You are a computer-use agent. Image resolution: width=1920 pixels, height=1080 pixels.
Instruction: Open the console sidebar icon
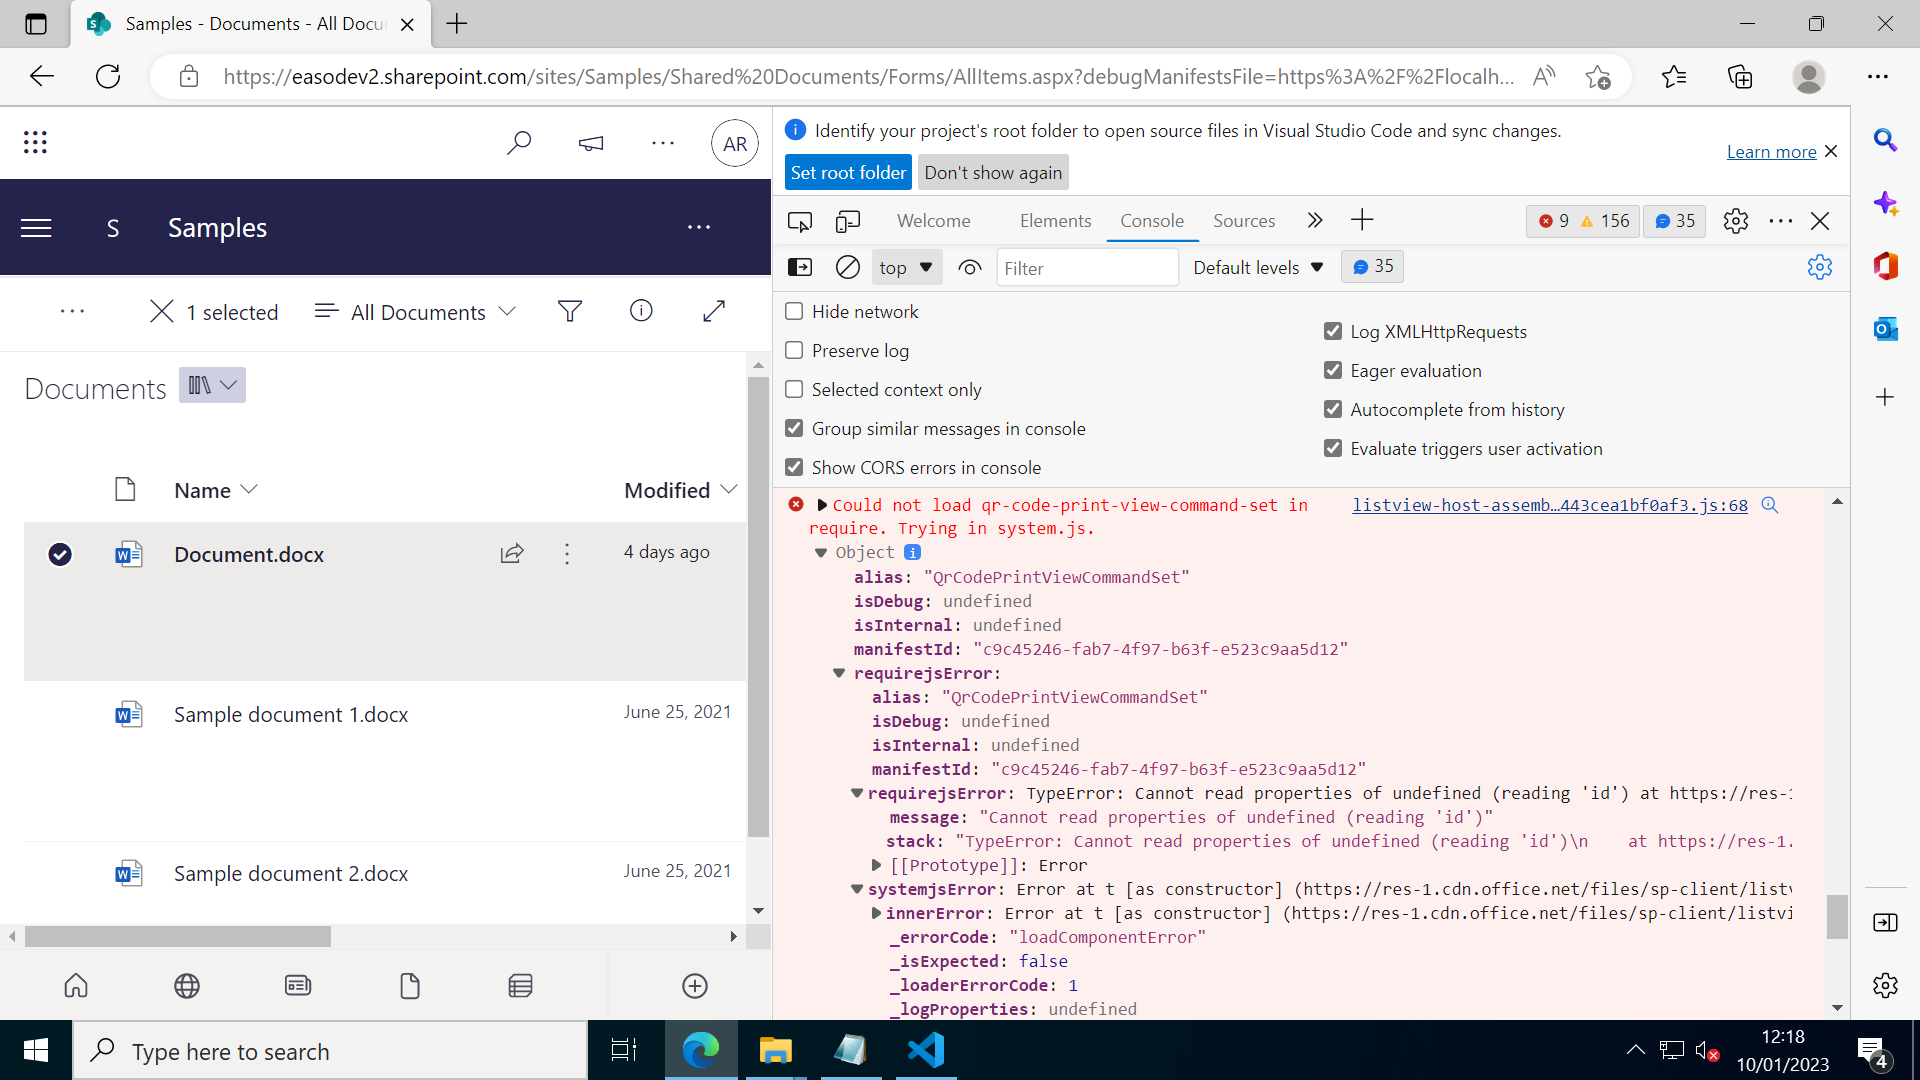(801, 267)
